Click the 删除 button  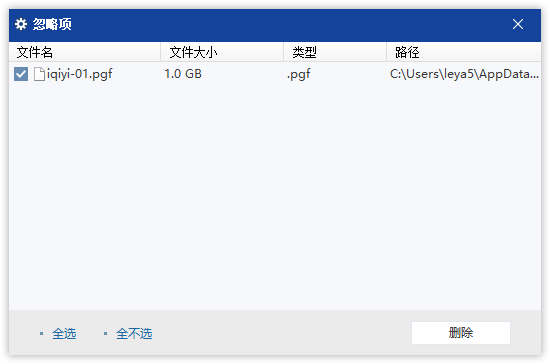(461, 333)
